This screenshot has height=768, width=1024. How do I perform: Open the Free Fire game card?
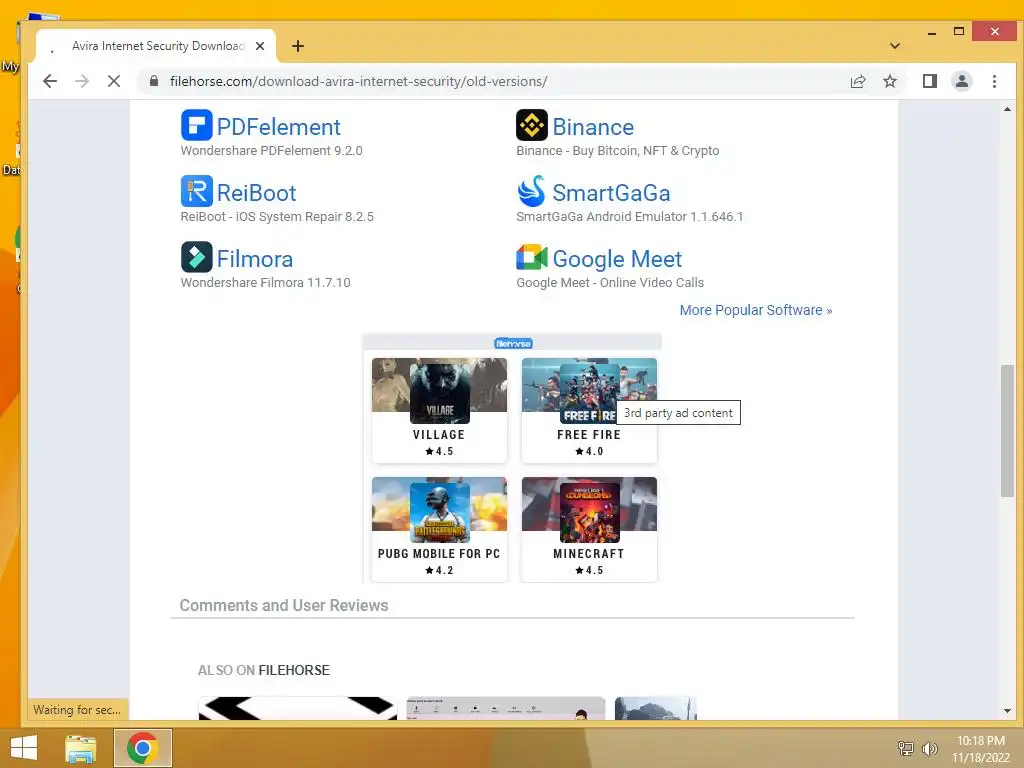tap(589, 409)
